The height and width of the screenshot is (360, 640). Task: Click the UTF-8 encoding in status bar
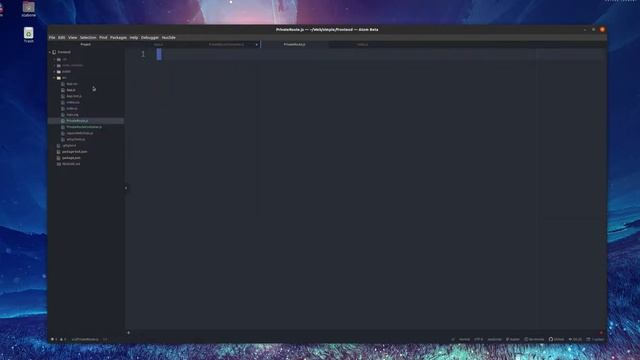pyautogui.click(x=478, y=339)
